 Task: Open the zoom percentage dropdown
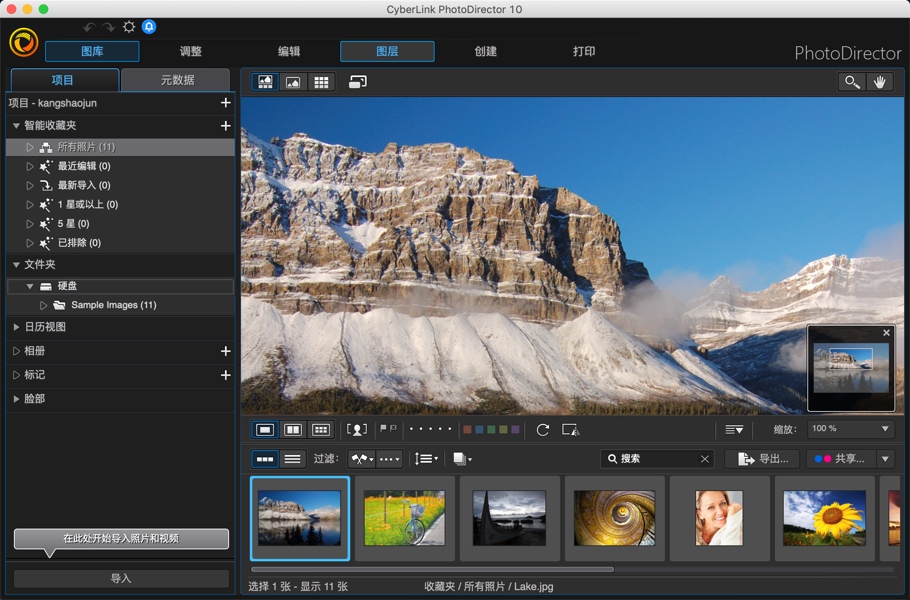849,429
